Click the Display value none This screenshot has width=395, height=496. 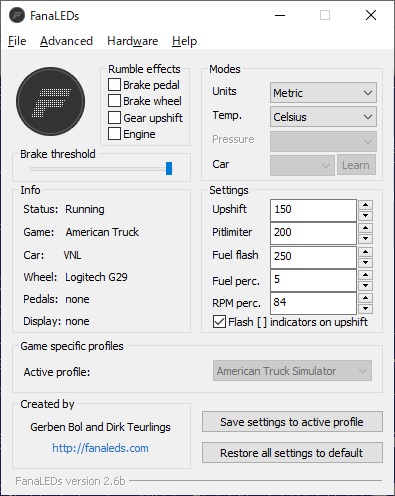[x=77, y=321]
